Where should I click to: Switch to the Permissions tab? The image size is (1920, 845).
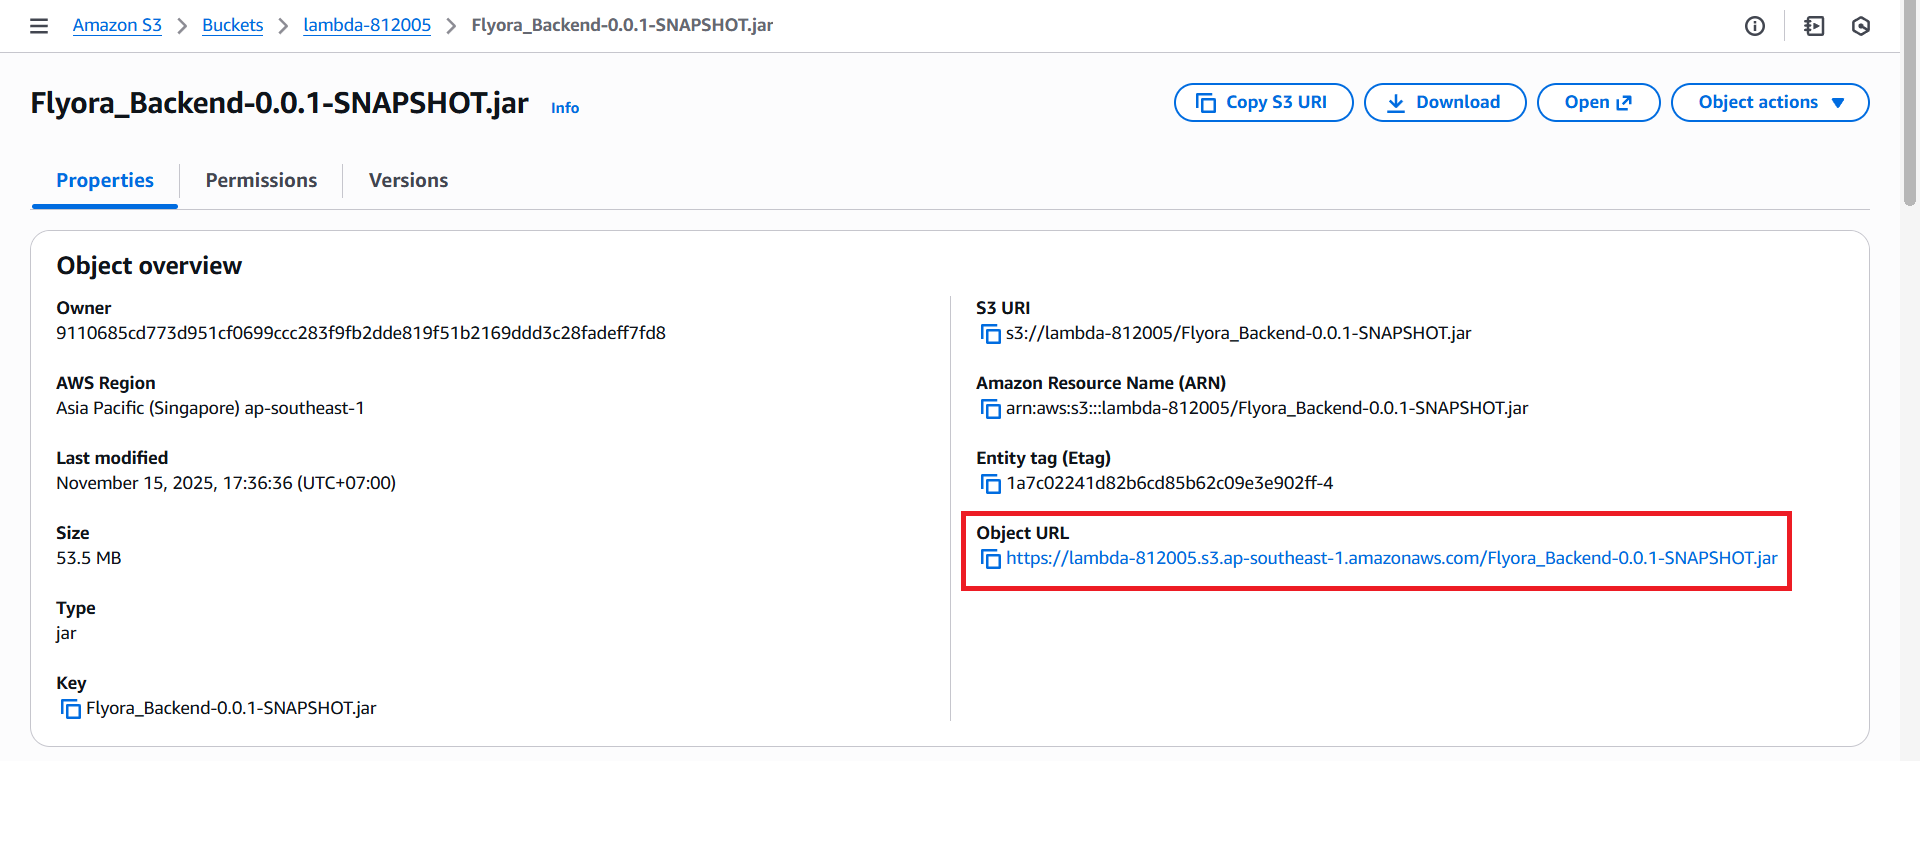pyautogui.click(x=261, y=180)
